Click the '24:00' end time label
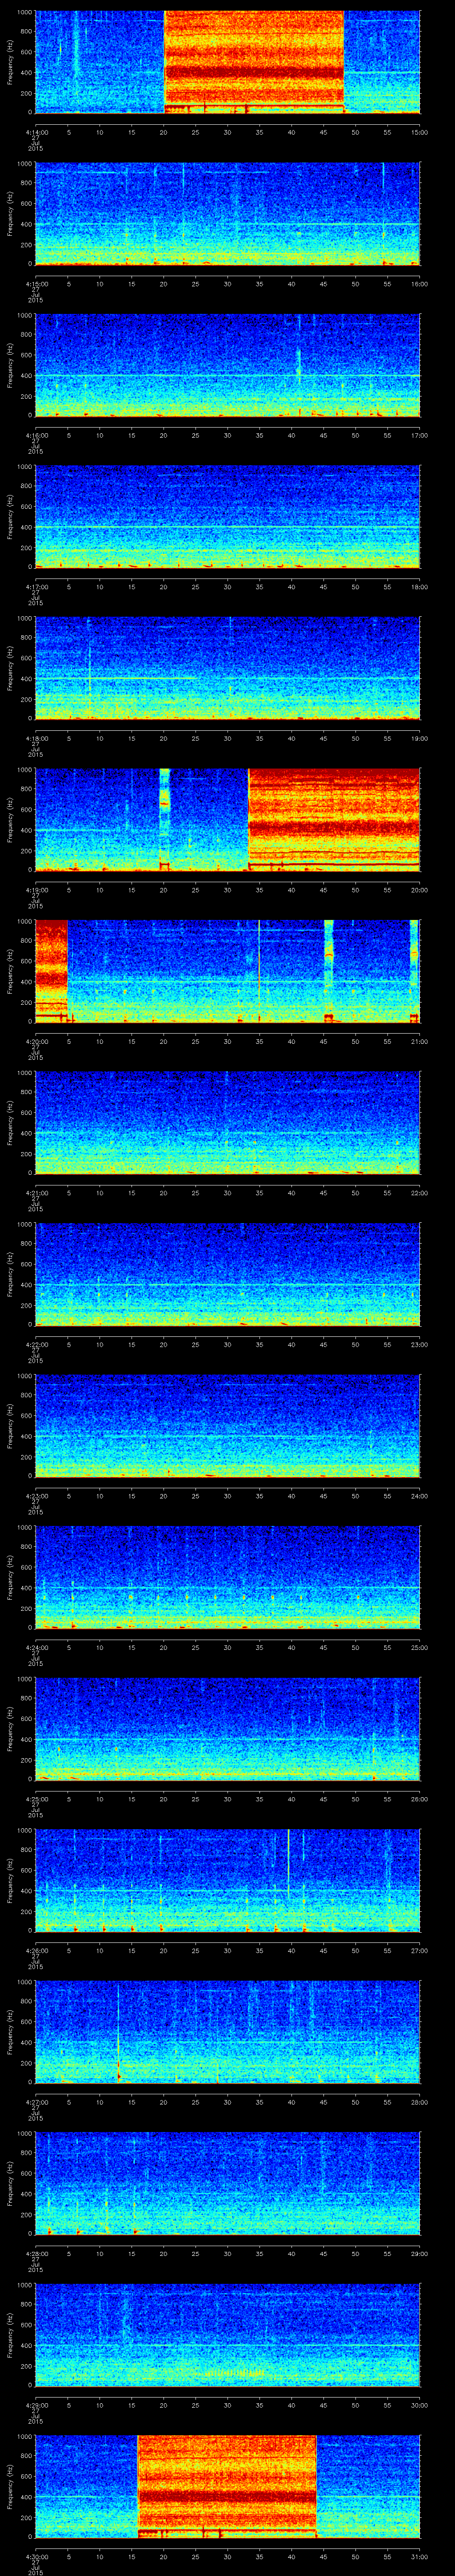The width and height of the screenshot is (455, 2576). 420,1496
